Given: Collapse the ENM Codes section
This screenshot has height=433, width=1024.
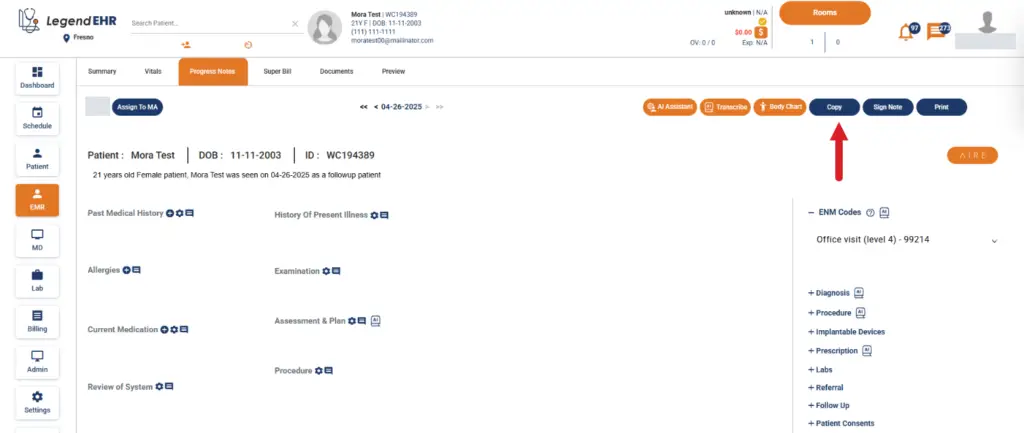Looking at the screenshot, I should coord(811,213).
